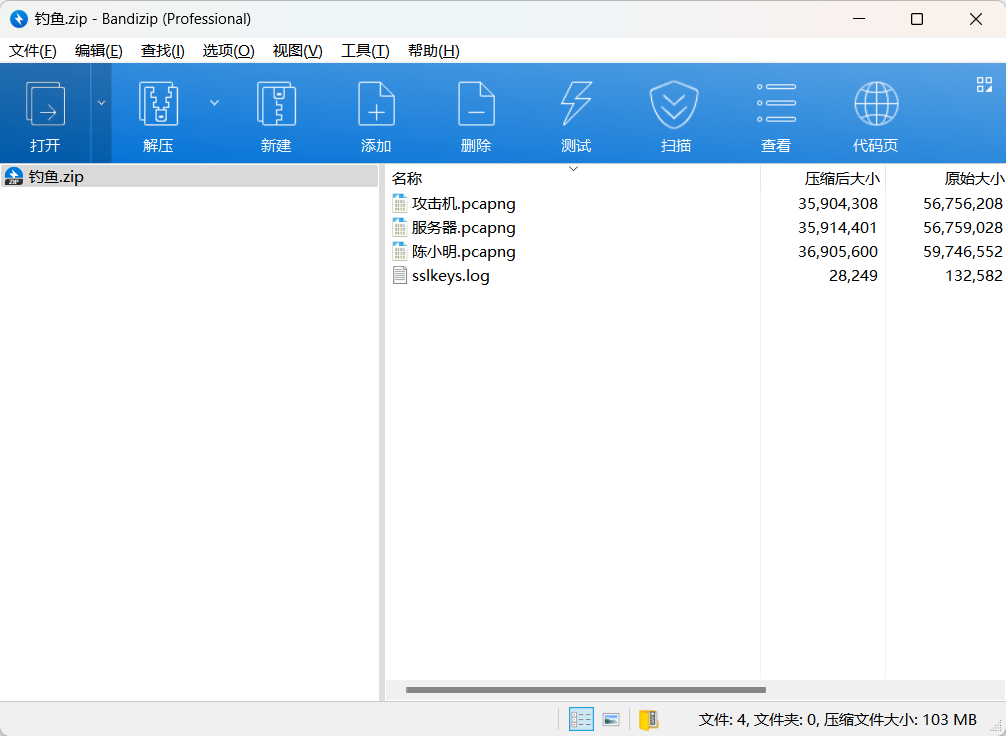Open the 工具(T) menu
The image size is (1006, 736).
365,51
